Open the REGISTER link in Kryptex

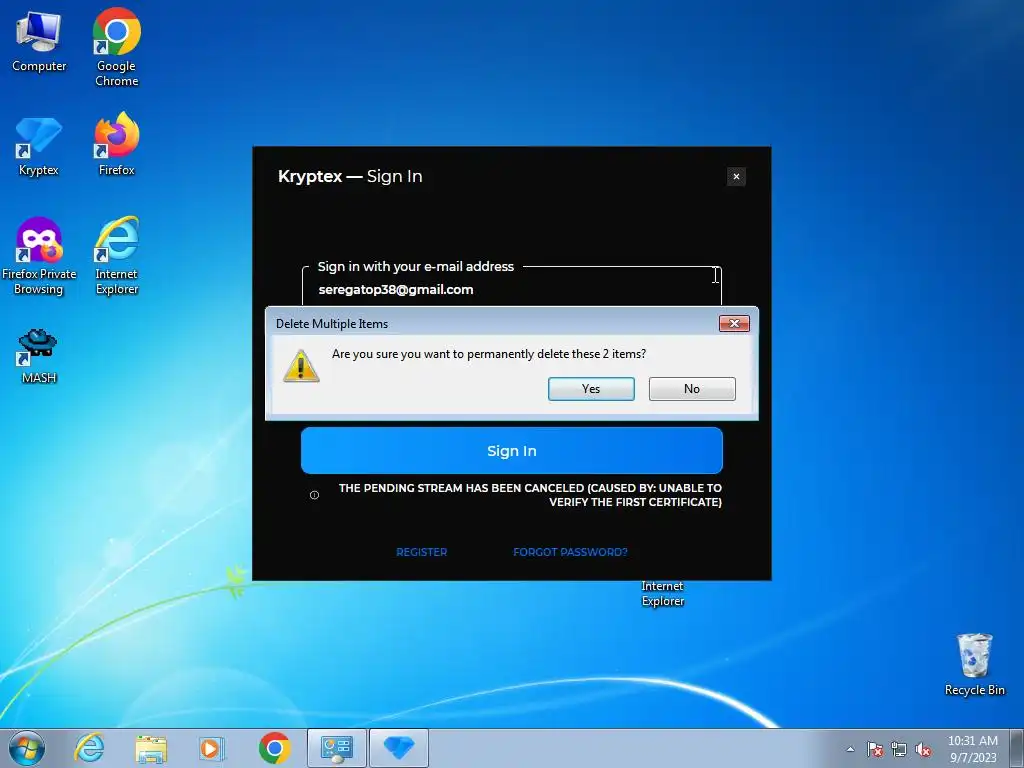coord(421,552)
